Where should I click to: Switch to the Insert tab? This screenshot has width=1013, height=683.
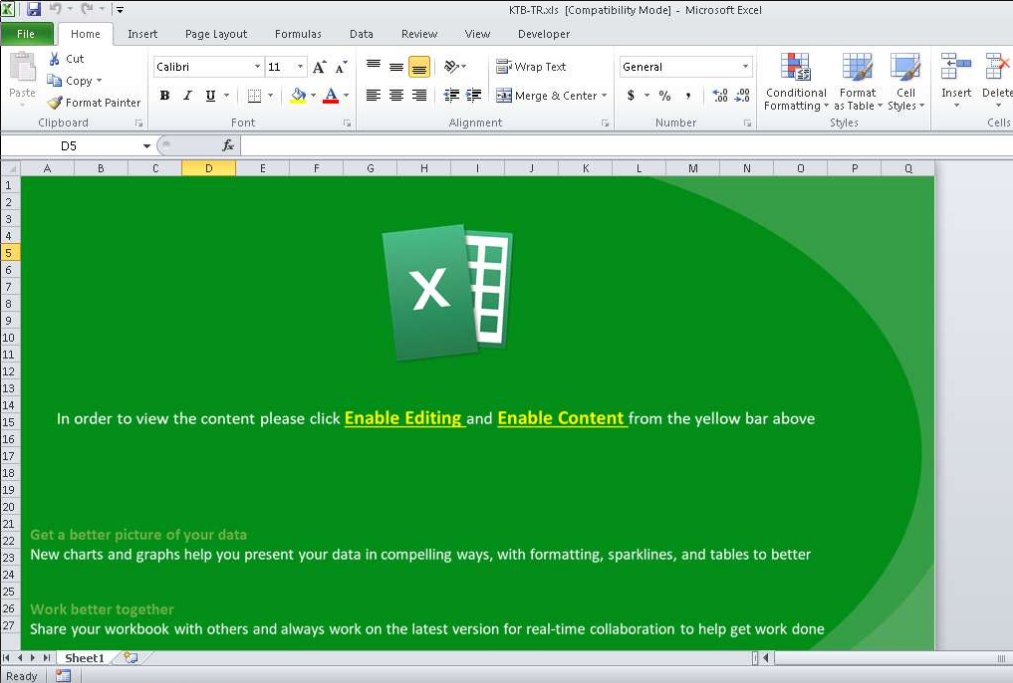(142, 34)
